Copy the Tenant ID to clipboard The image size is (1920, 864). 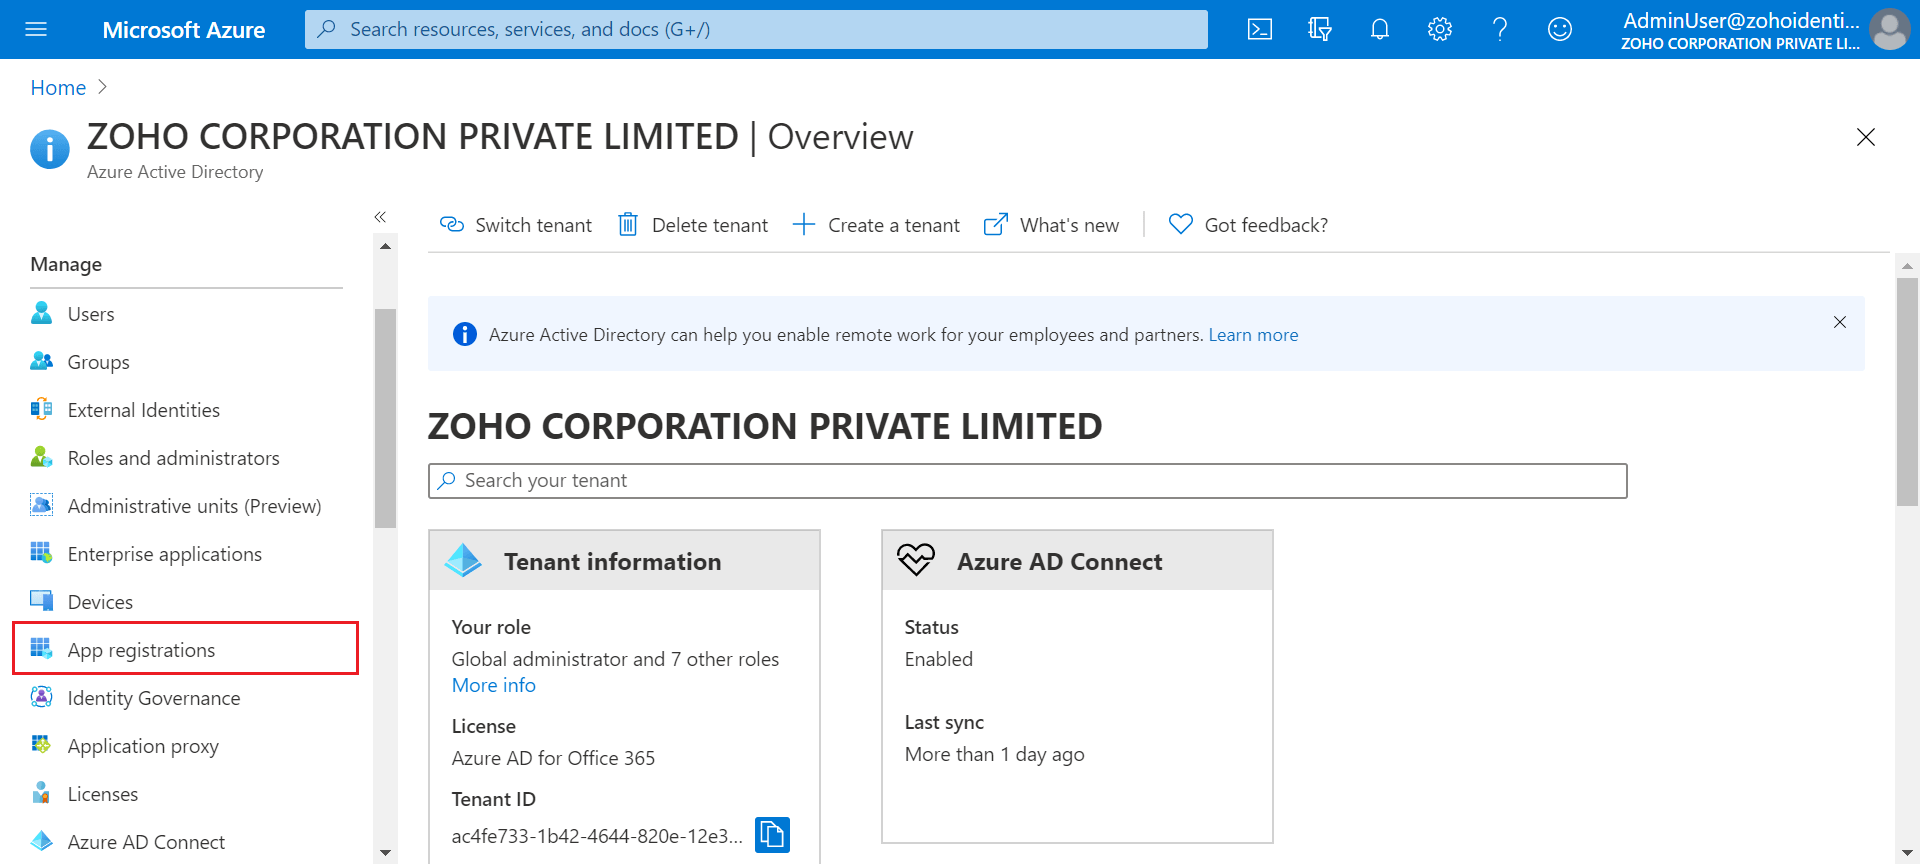click(772, 834)
